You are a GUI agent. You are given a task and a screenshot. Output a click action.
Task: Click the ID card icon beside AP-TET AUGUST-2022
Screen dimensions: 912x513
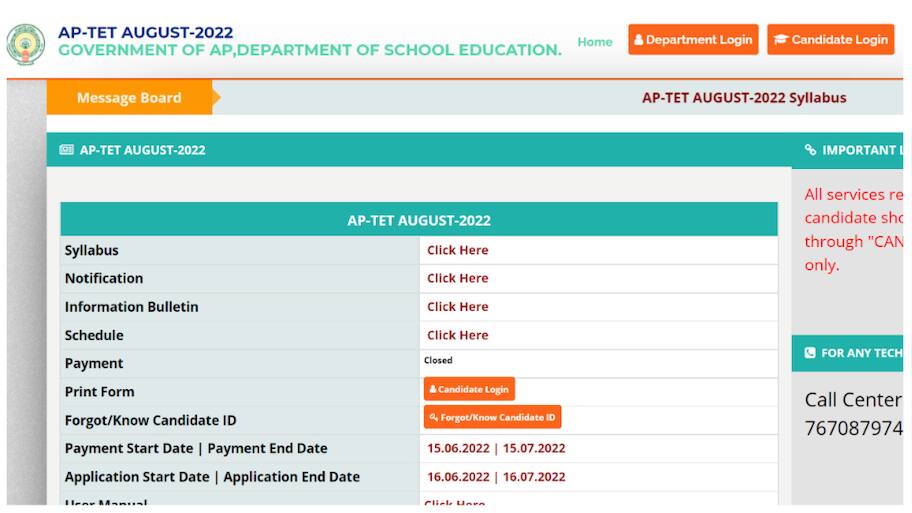click(66, 149)
